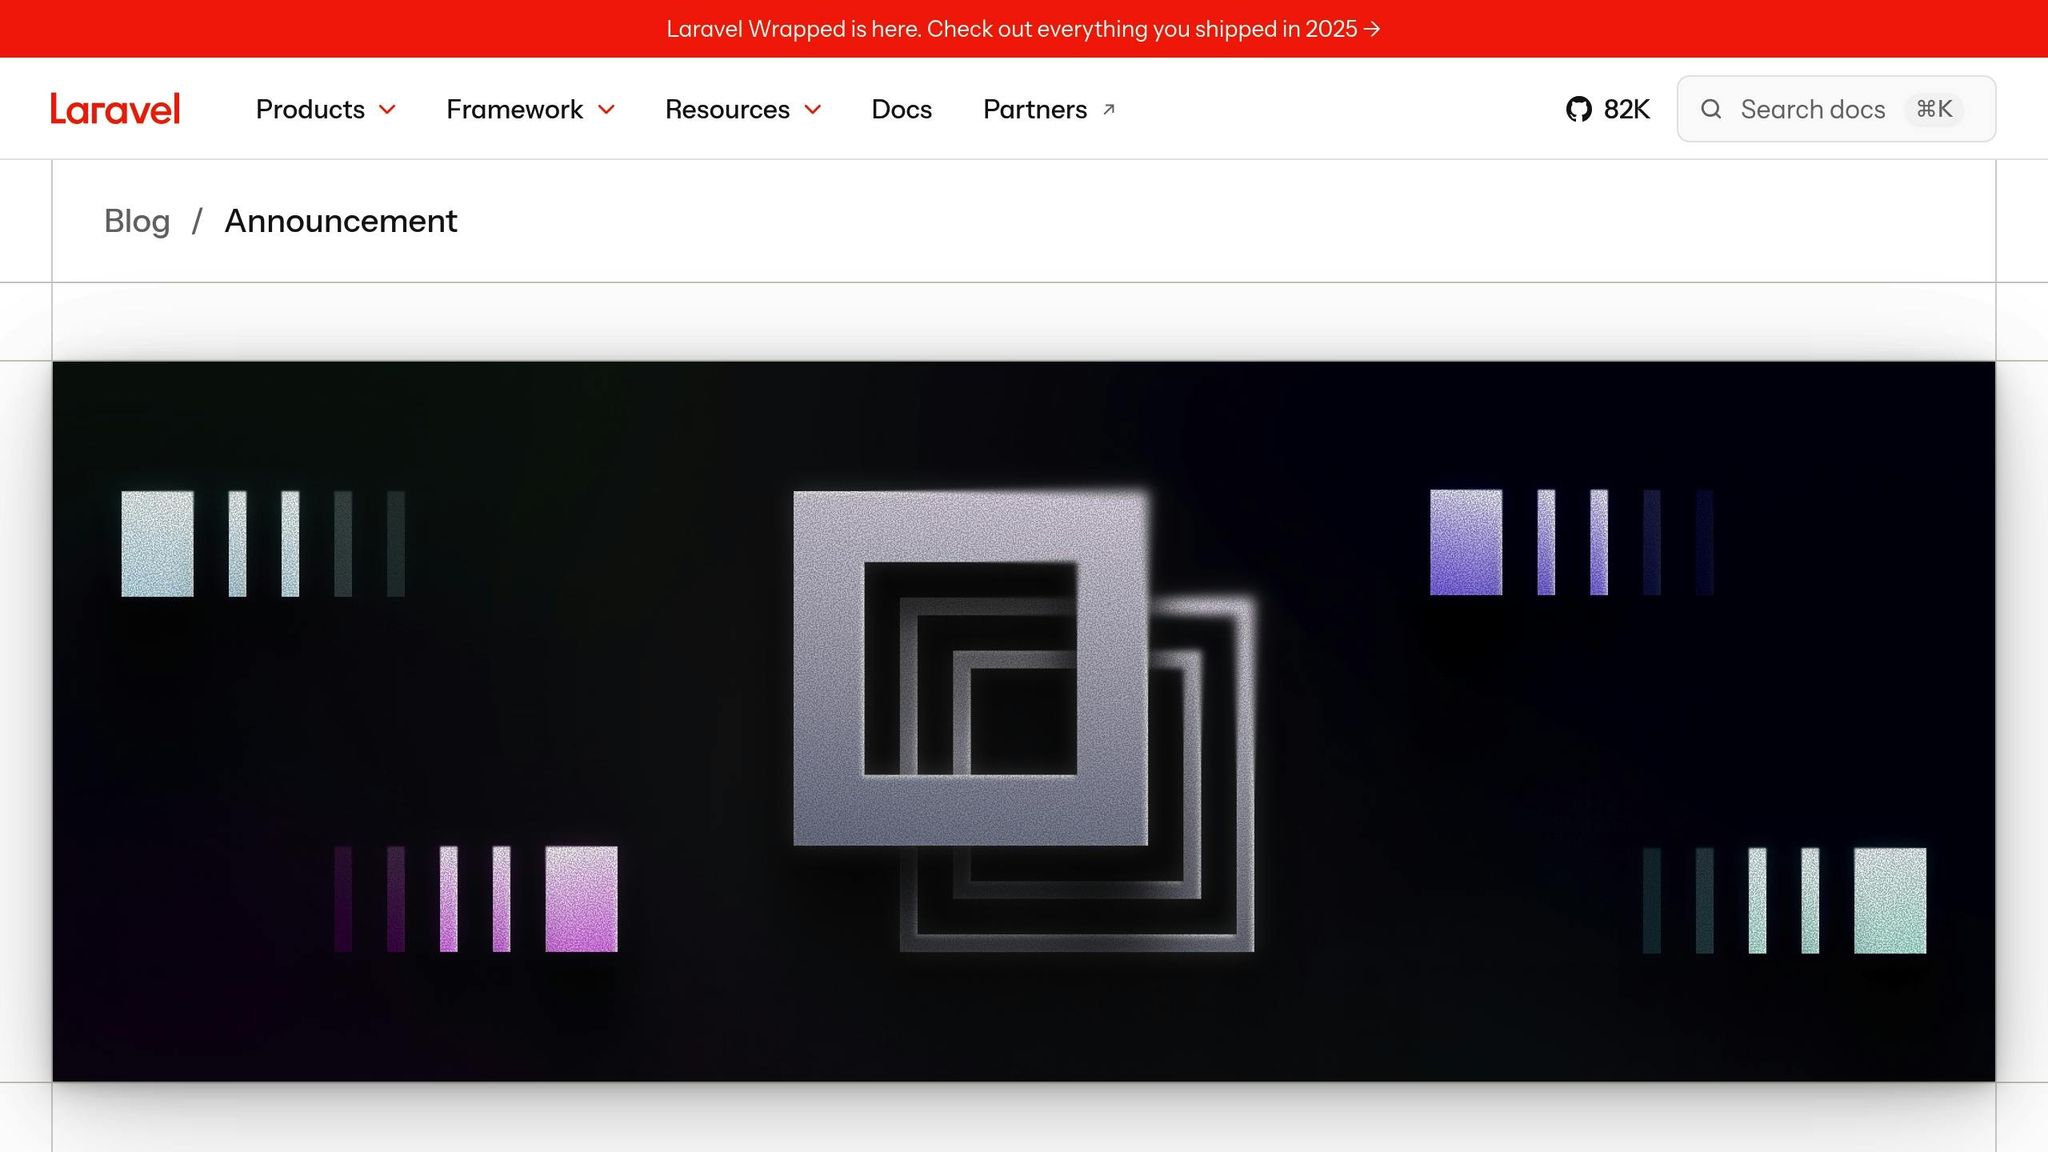Expand the Resources menu

727,110
